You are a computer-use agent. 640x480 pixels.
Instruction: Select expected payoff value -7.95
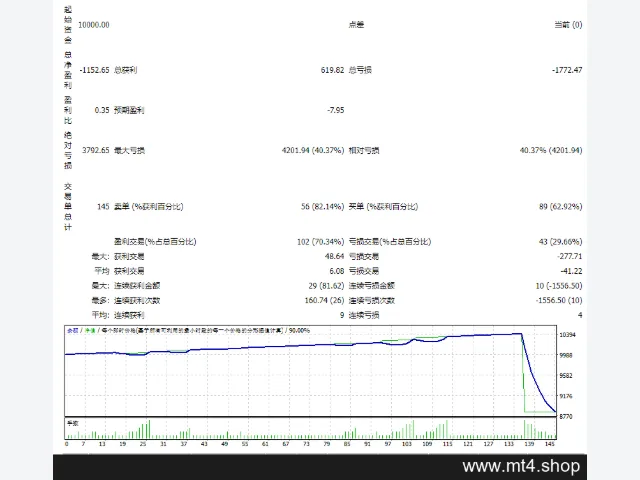click(x=336, y=110)
